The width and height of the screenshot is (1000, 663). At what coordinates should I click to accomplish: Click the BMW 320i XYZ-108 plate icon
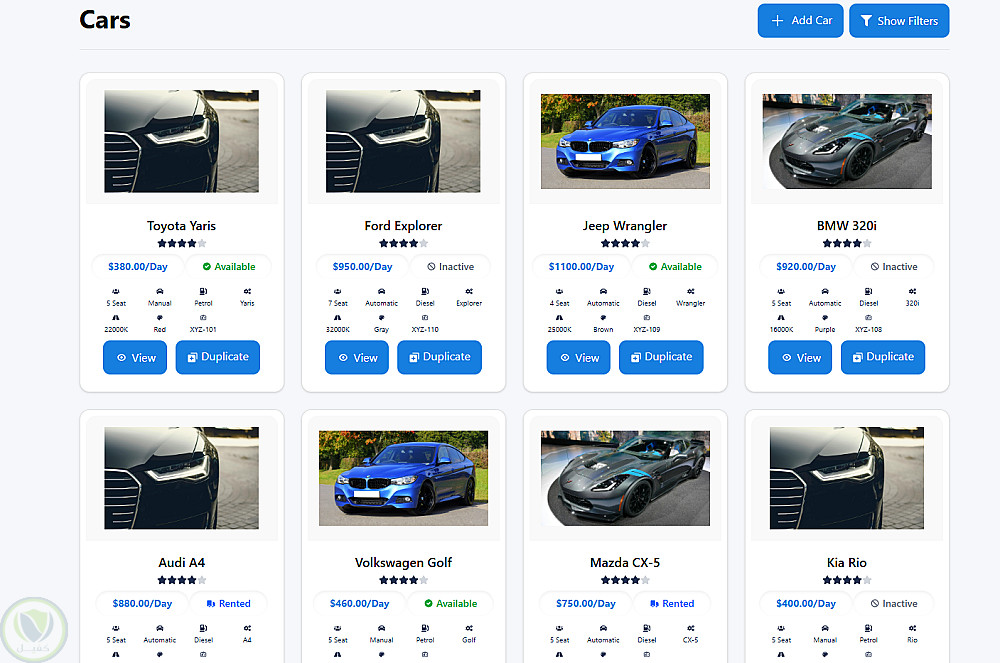click(x=869, y=317)
